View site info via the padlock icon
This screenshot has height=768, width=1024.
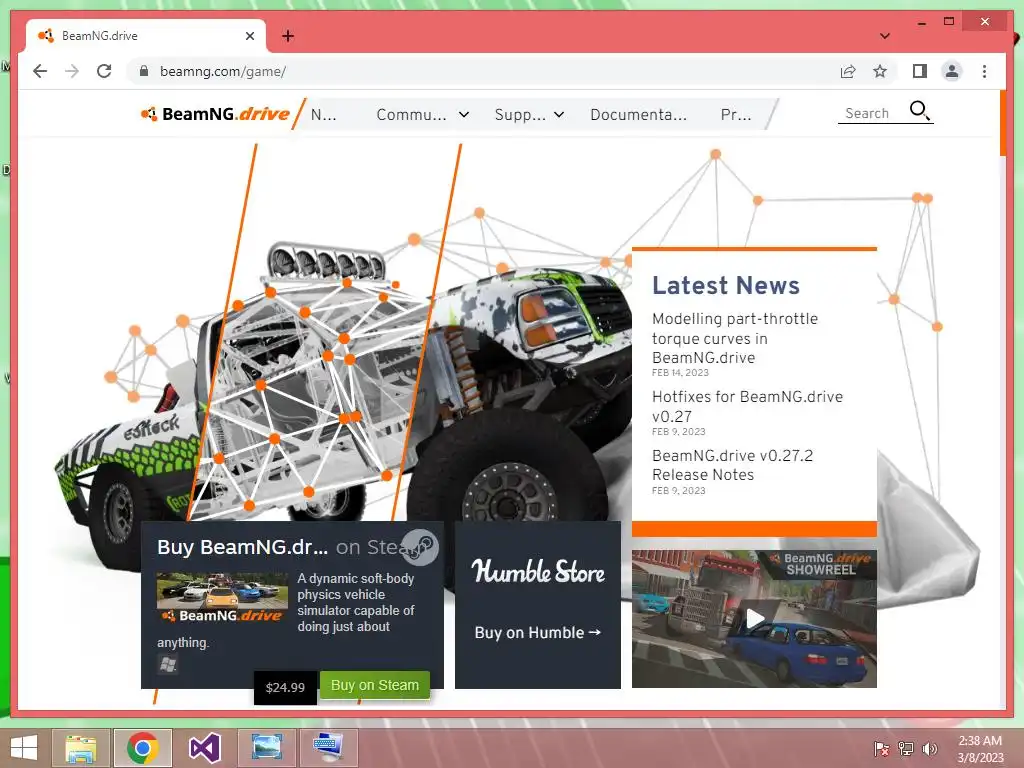point(144,71)
